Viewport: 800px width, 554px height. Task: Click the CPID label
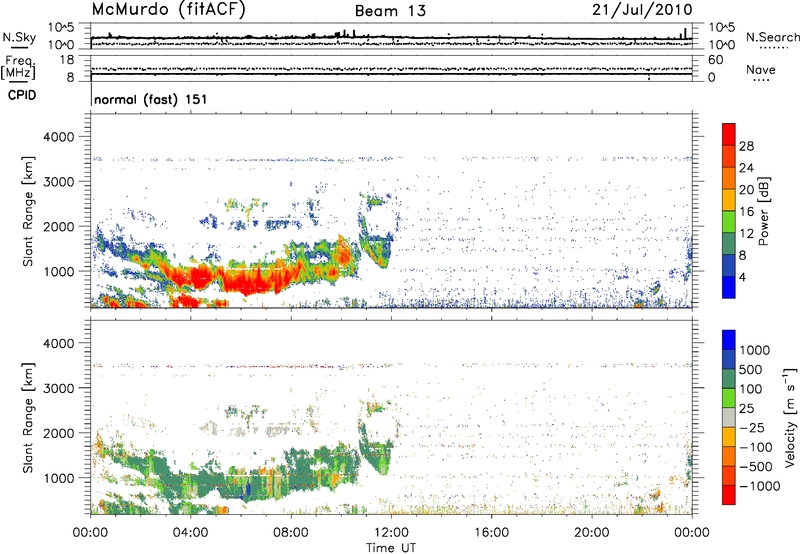coord(22,95)
